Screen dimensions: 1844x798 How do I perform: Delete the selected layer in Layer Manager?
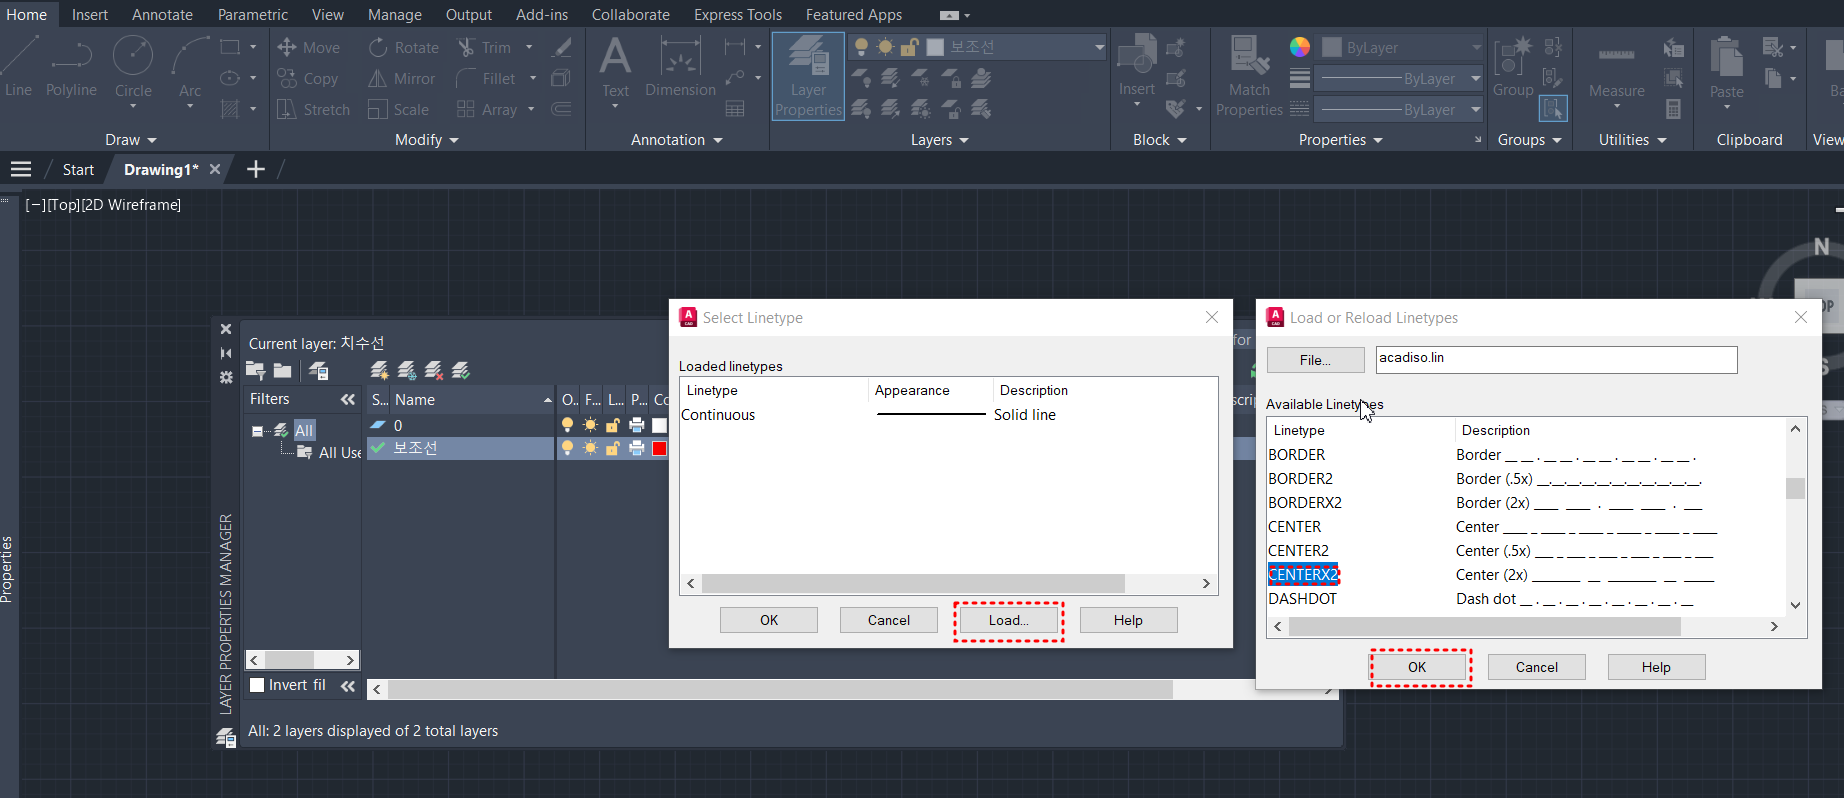point(433,371)
